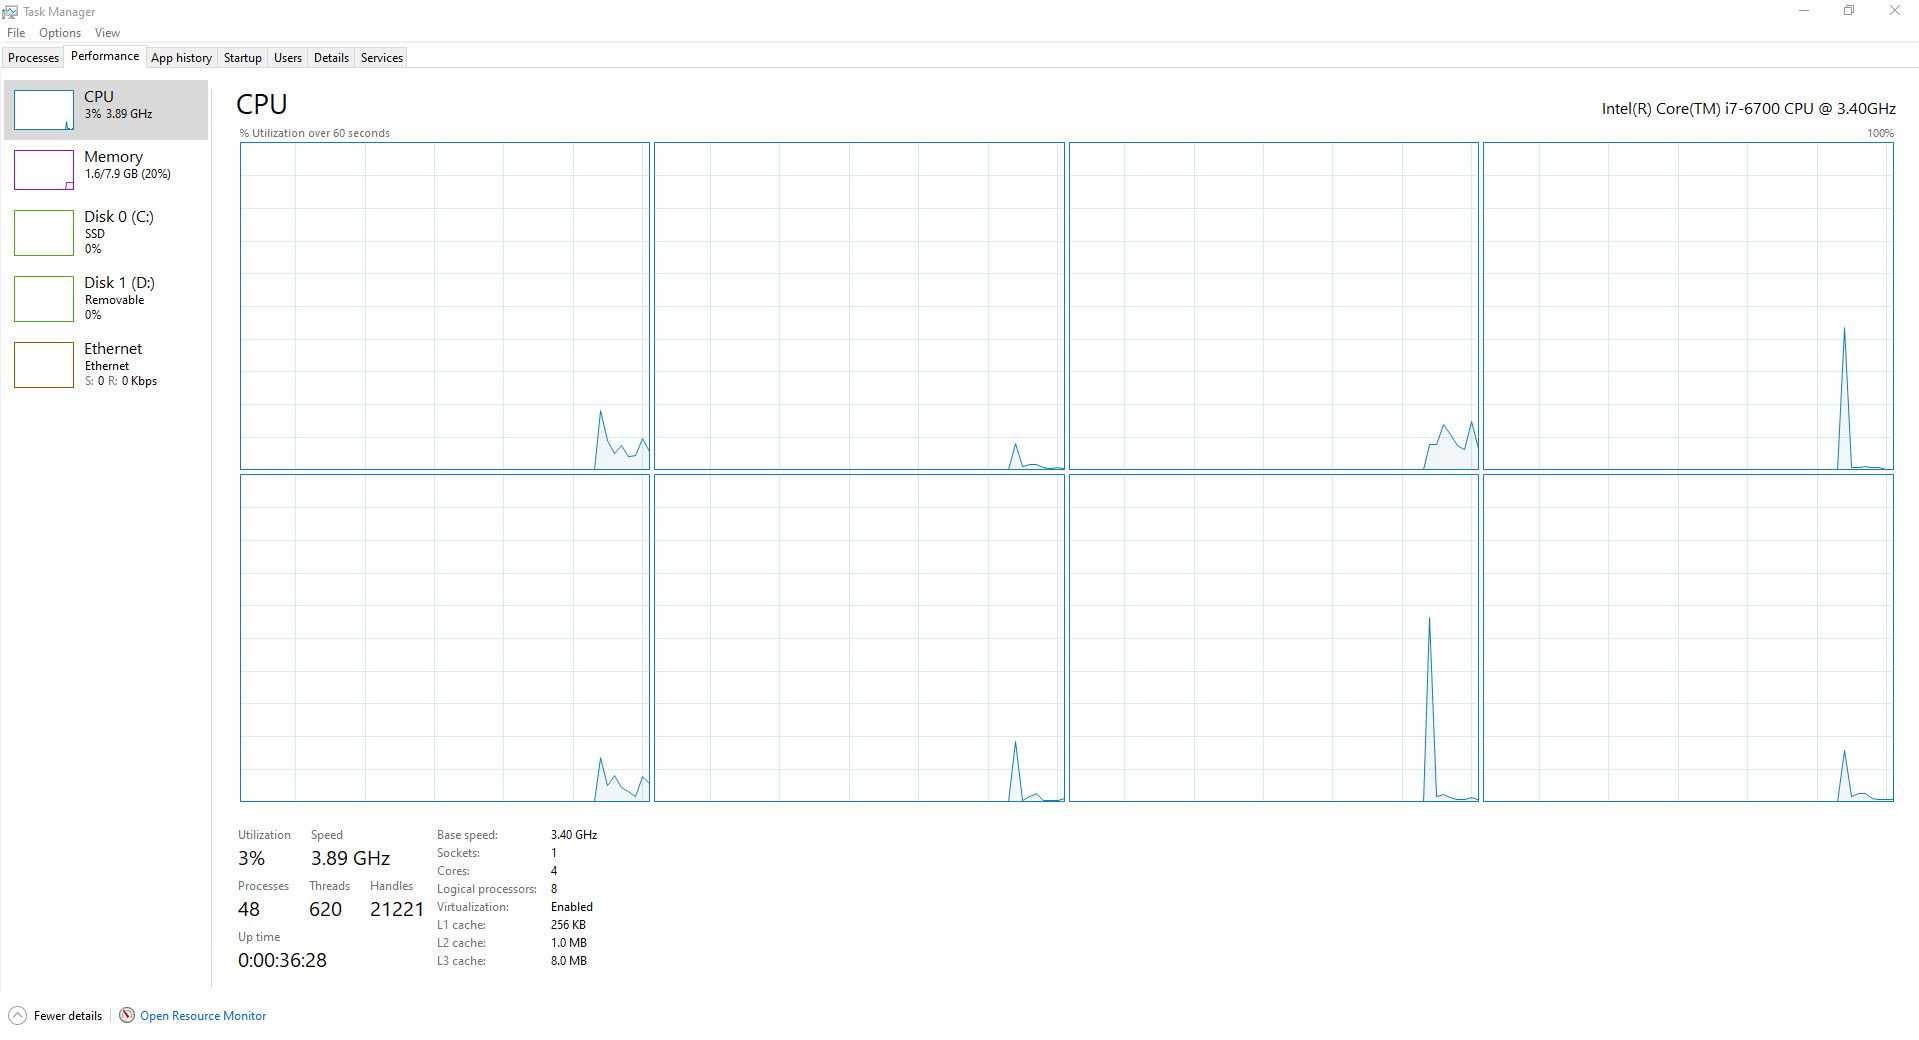
Task: View Ethernet network performance
Action: [x=106, y=365]
